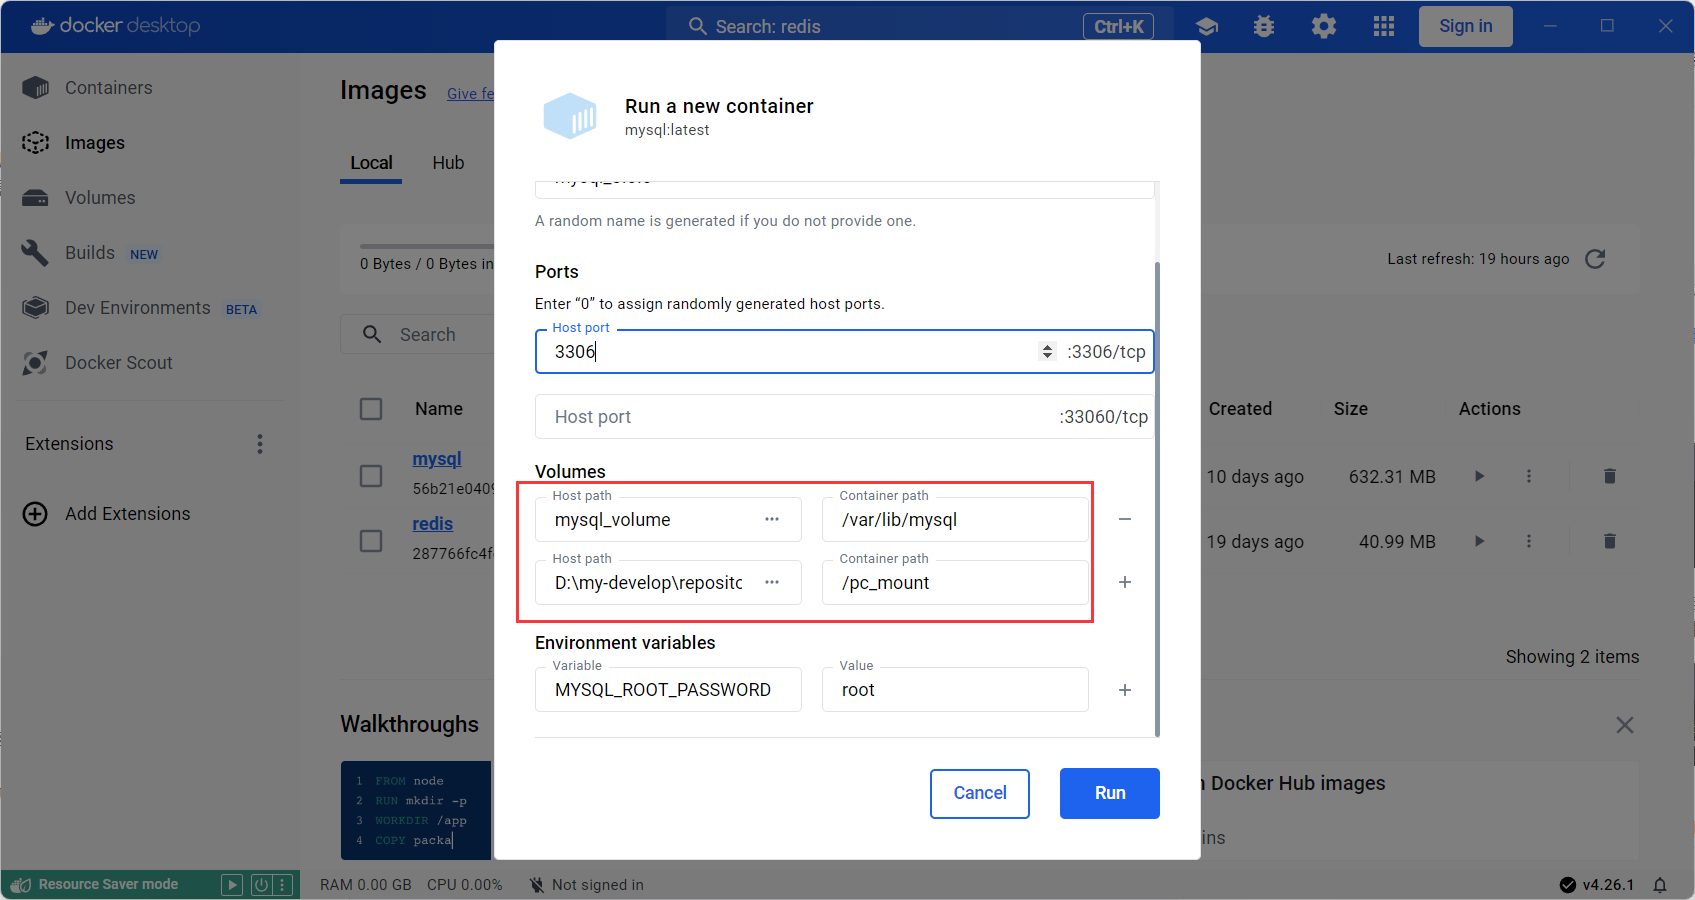Image resolution: width=1695 pixels, height=900 pixels.
Task: Click the Docker engine play button in status bar
Action: pyautogui.click(x=232, y=885)
